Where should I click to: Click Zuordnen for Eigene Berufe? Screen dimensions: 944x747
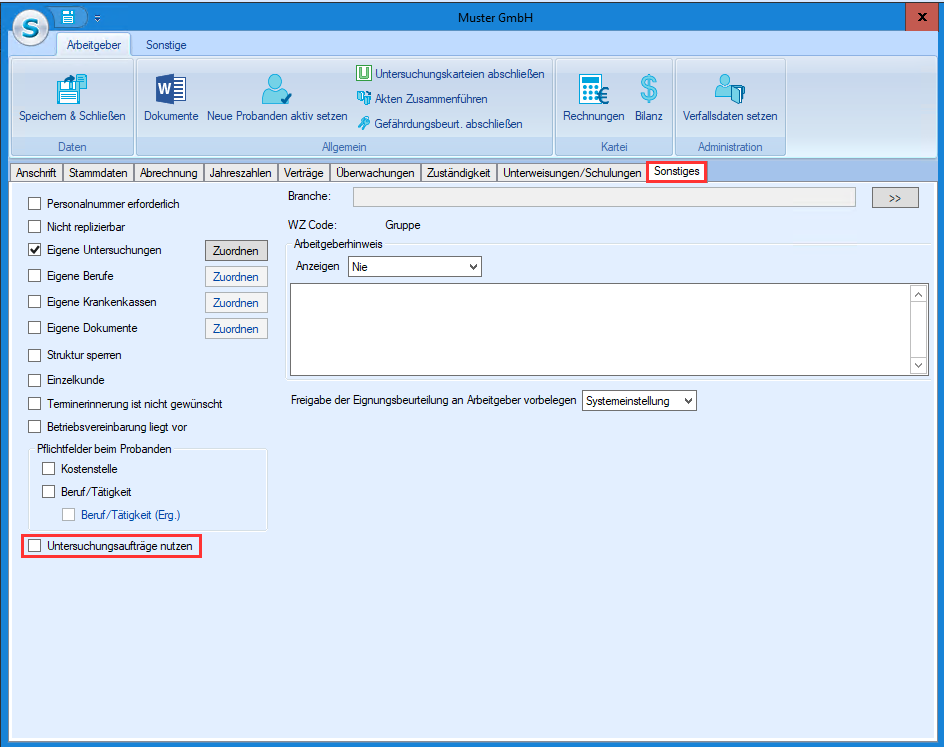[236, 277]
